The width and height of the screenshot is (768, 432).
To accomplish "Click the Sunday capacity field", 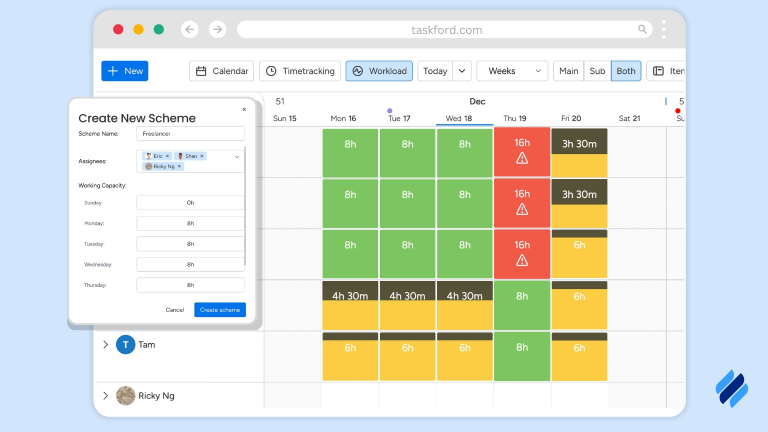I will click(190, 203).
